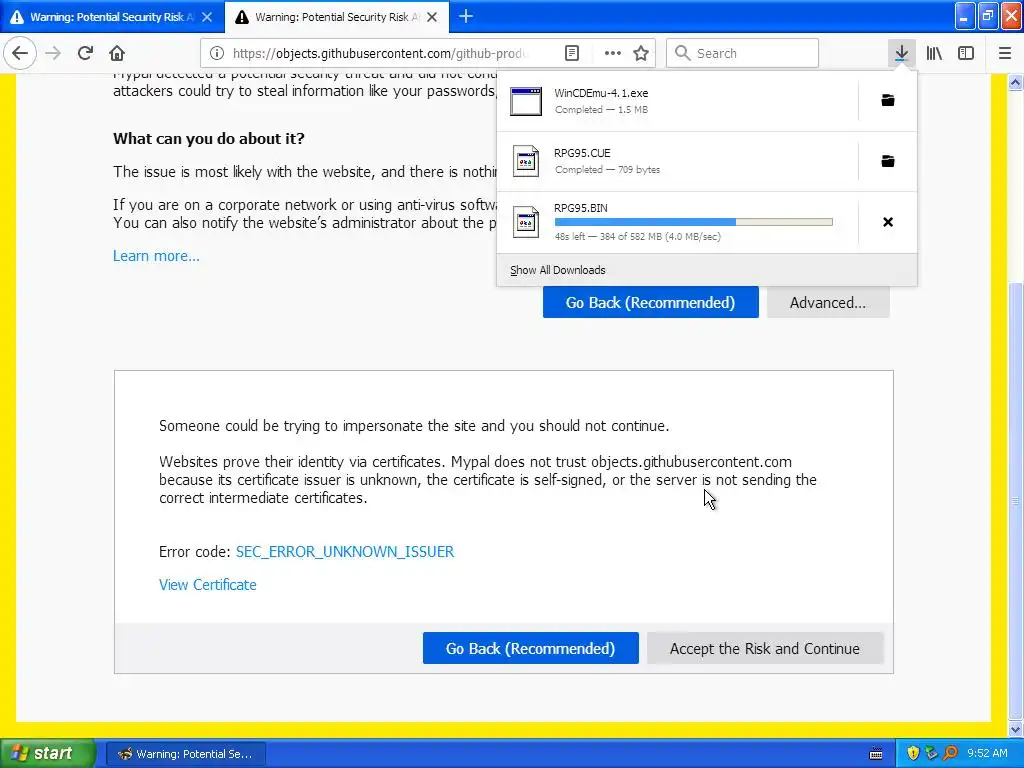
Task: Open a new tab with plus
Action: click(466, 16)
